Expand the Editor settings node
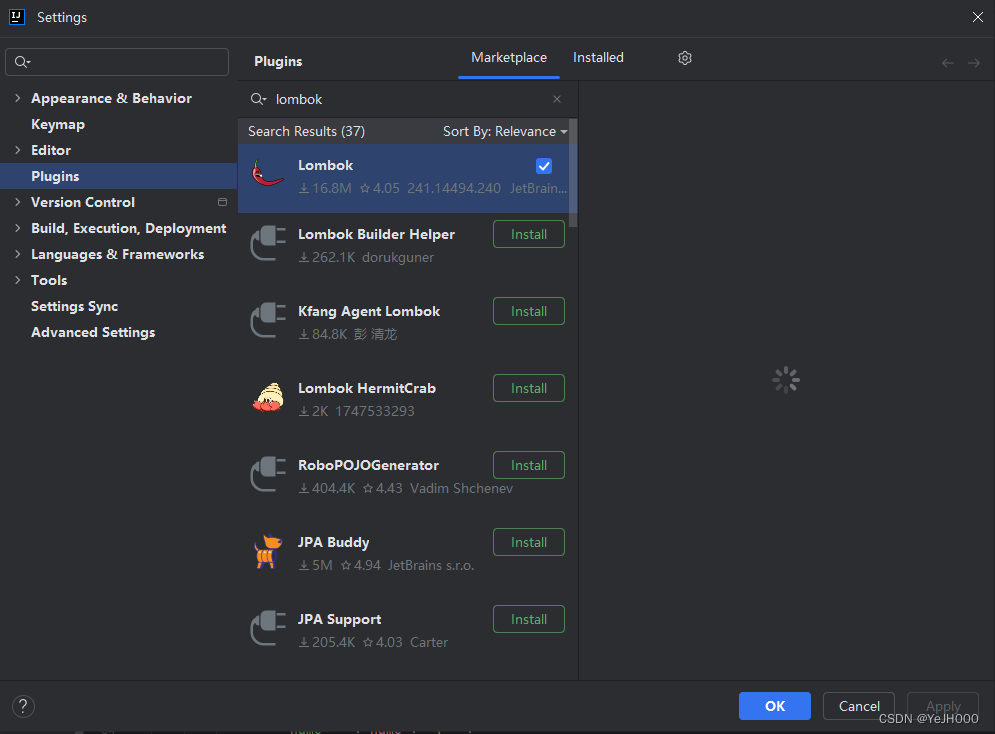The height and width of the screenshot is (734, 995). [x=18, y=150]
